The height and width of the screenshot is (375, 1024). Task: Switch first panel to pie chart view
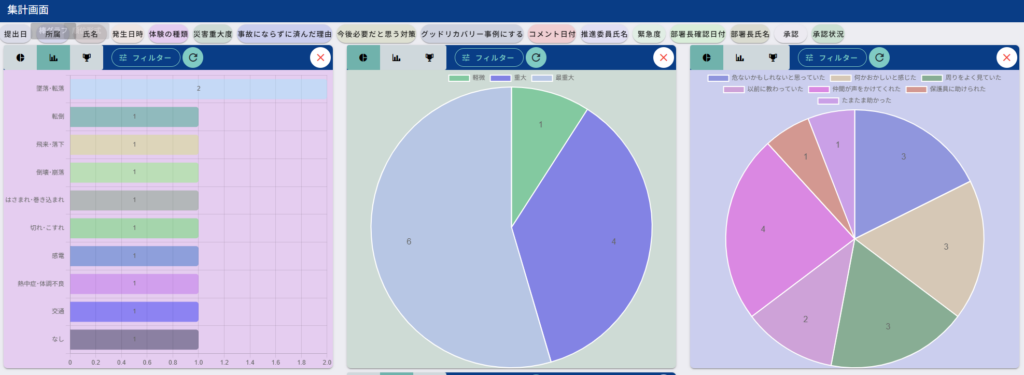coord(20,57)
